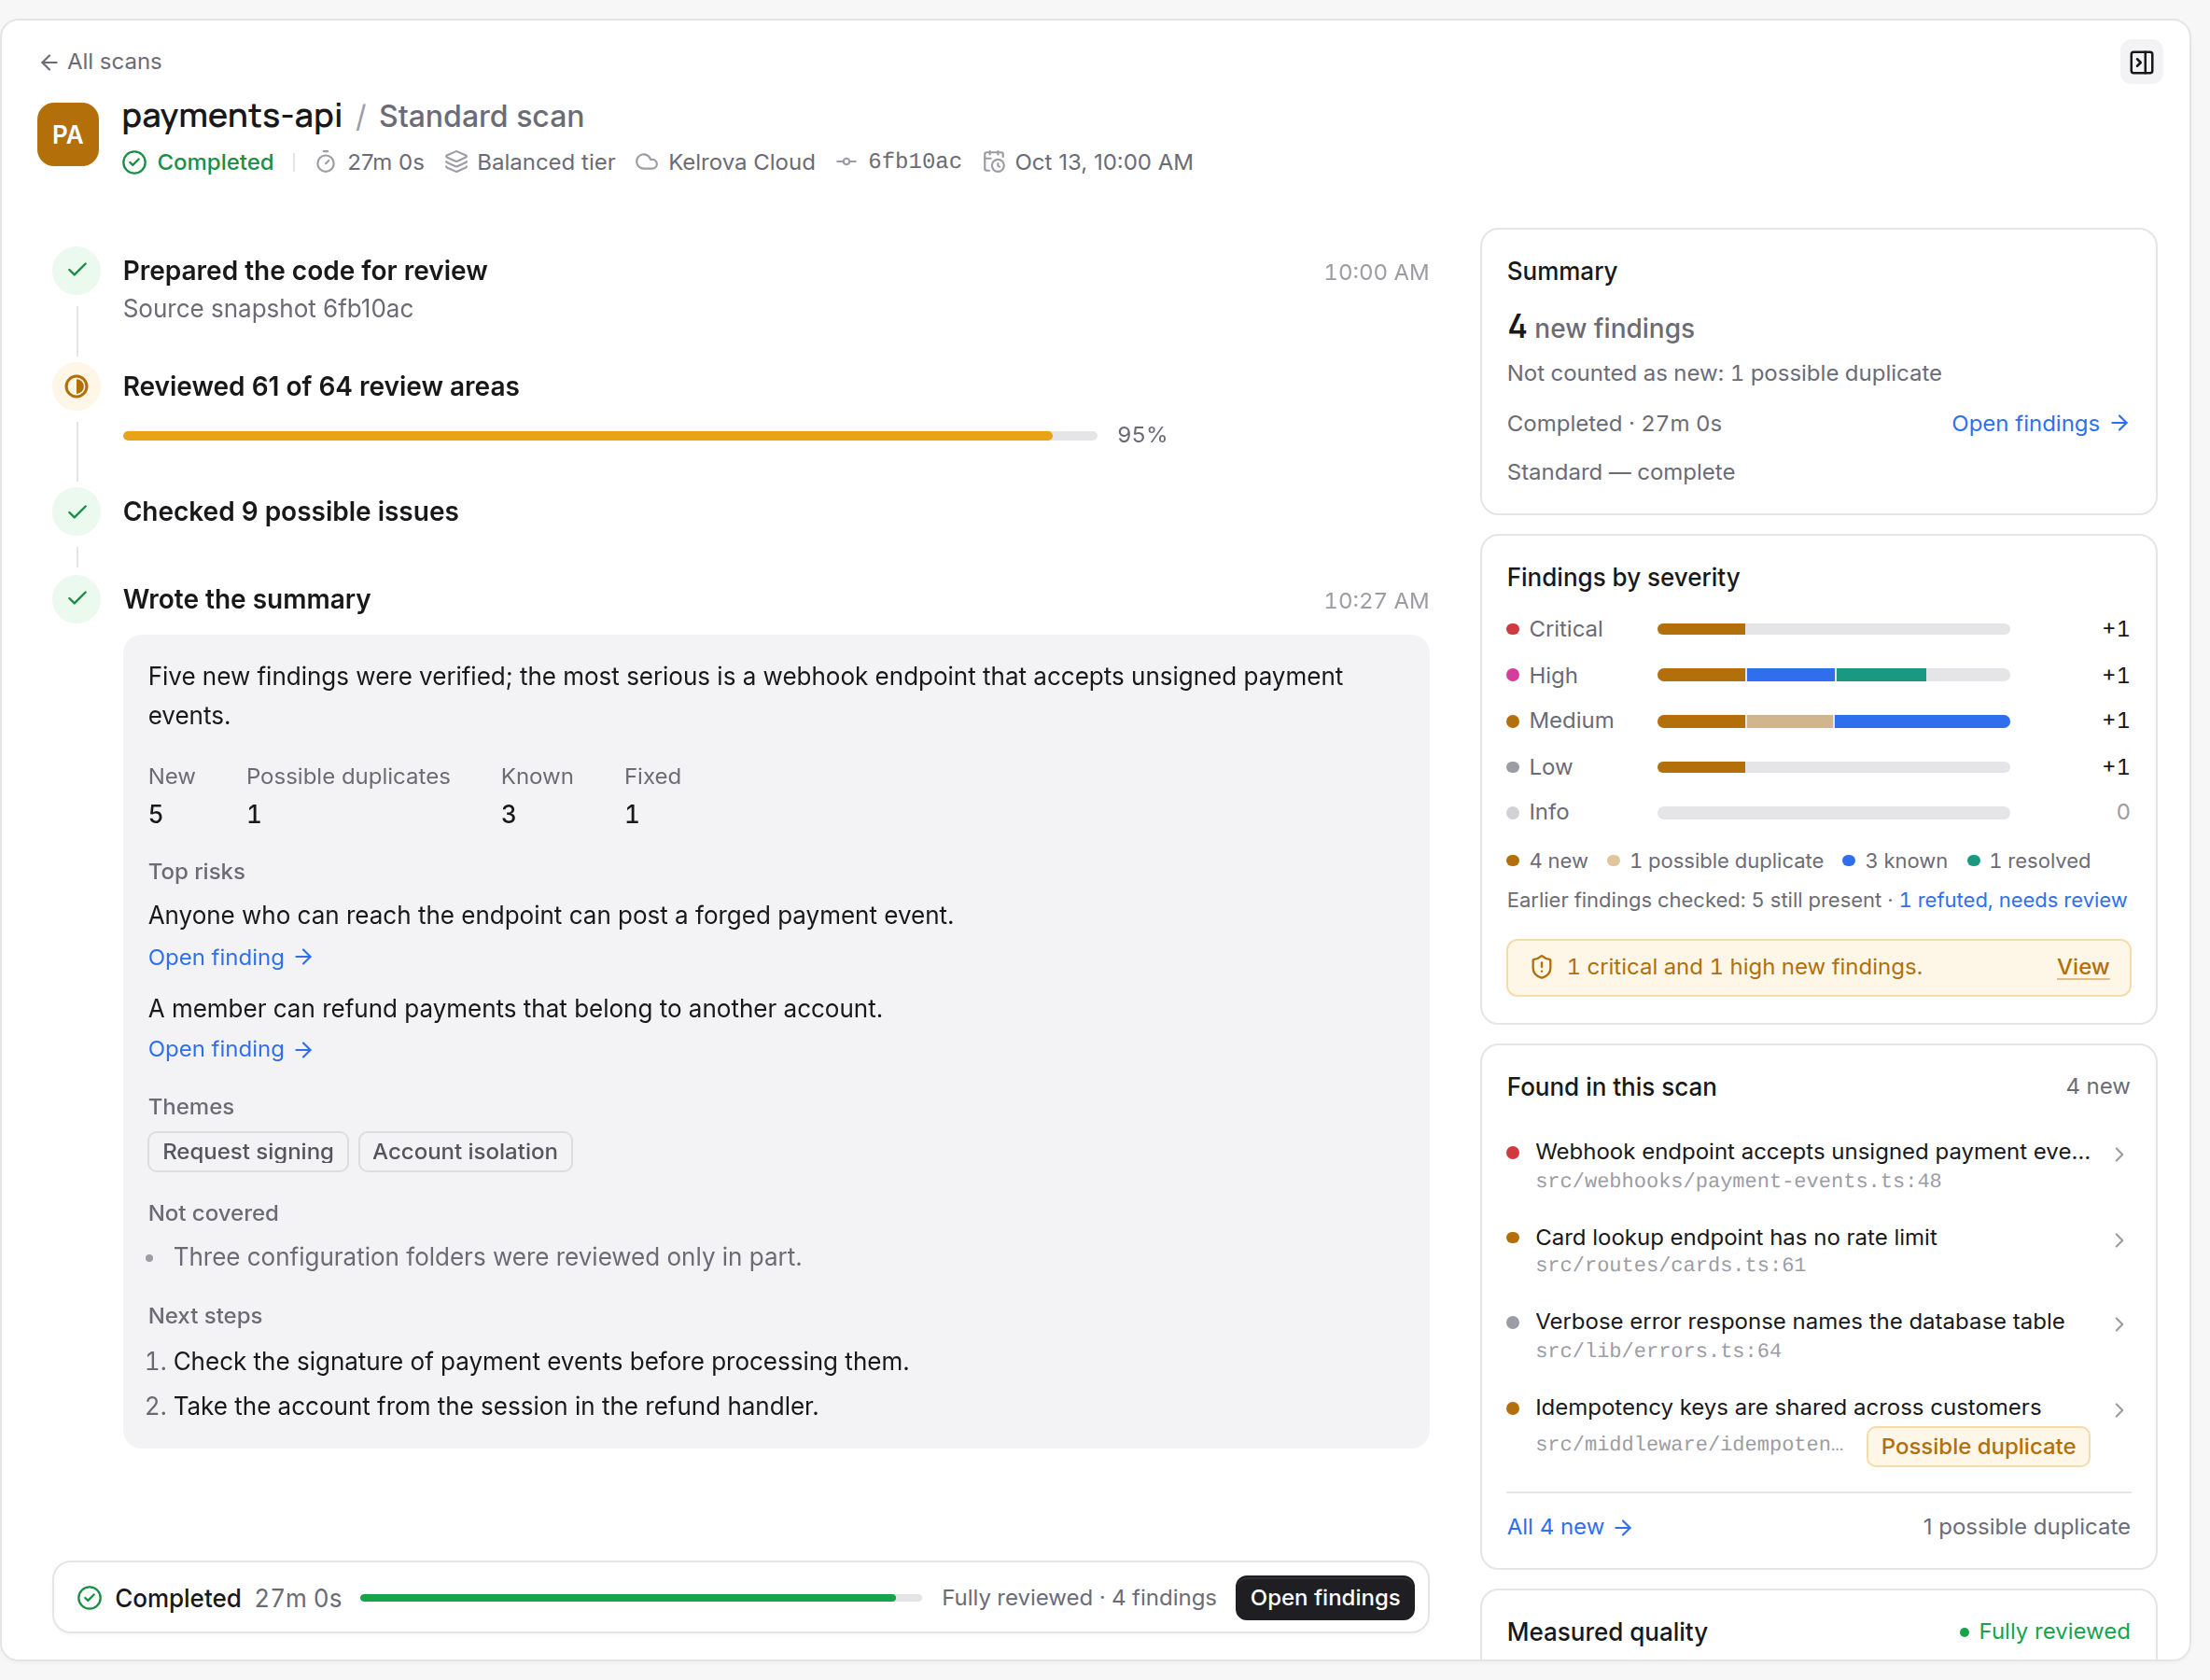Image resolution: width=2210 pixels, height=1680 pixels.
Task: Click 'src/webhooks/payment-events.ts:48' file path
Action: pyautogui.click(x=1738, y=1181)
